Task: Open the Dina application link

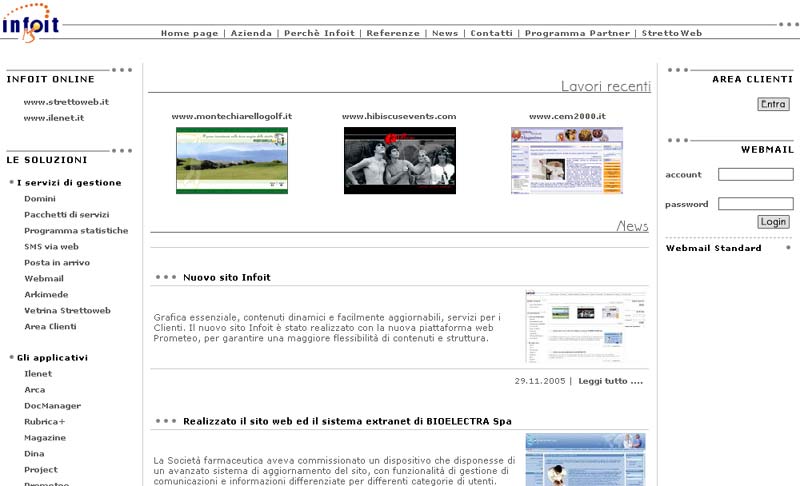Action: pos(34,454)
